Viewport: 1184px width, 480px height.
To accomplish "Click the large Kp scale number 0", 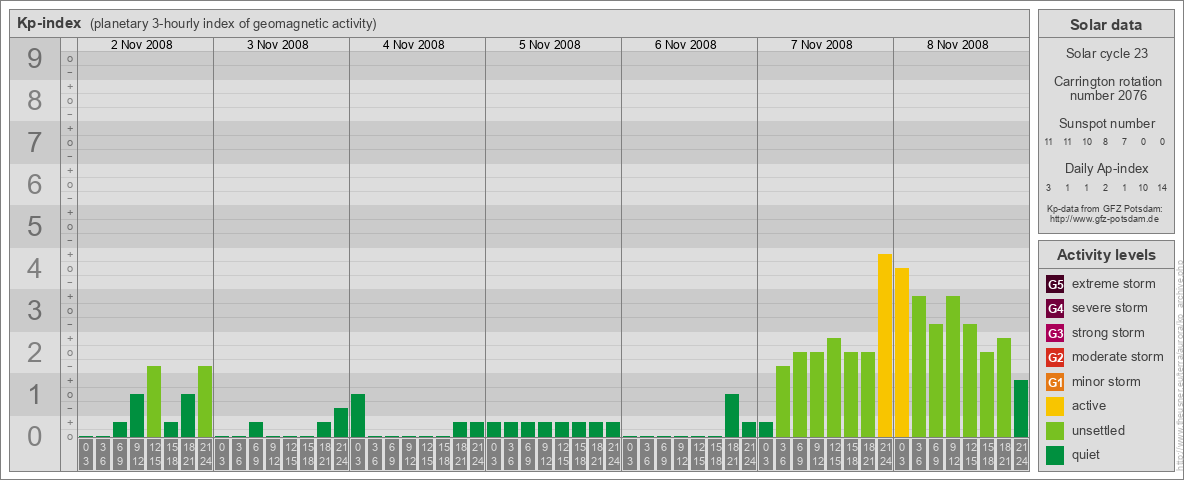I will [35, 436].
